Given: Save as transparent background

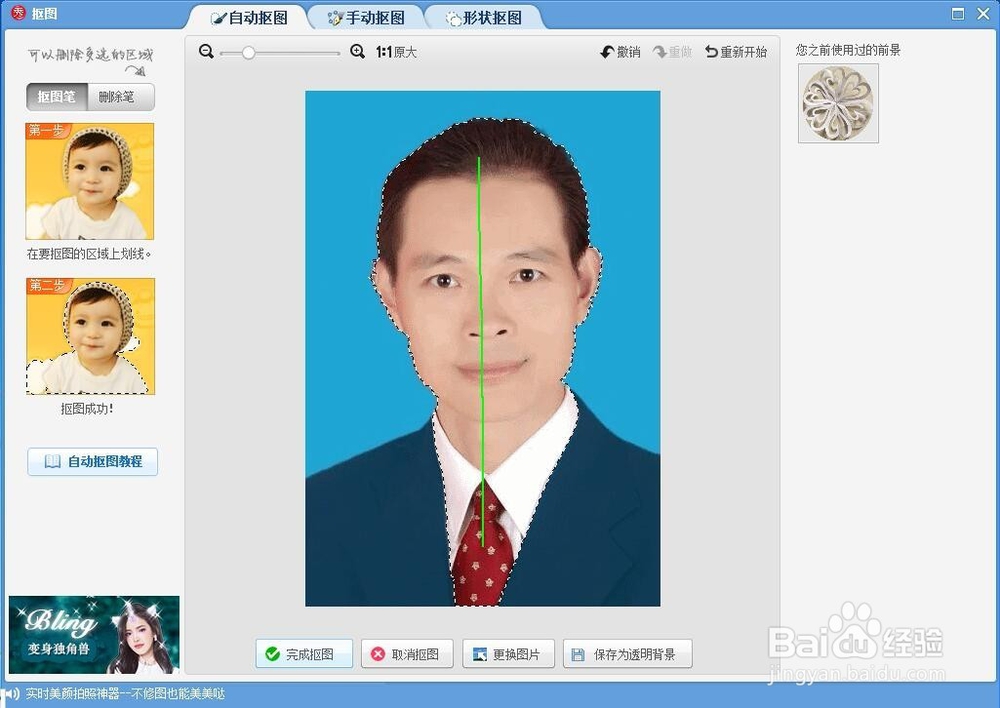Looking at the screenshot, I should click(x=627, y=653).
